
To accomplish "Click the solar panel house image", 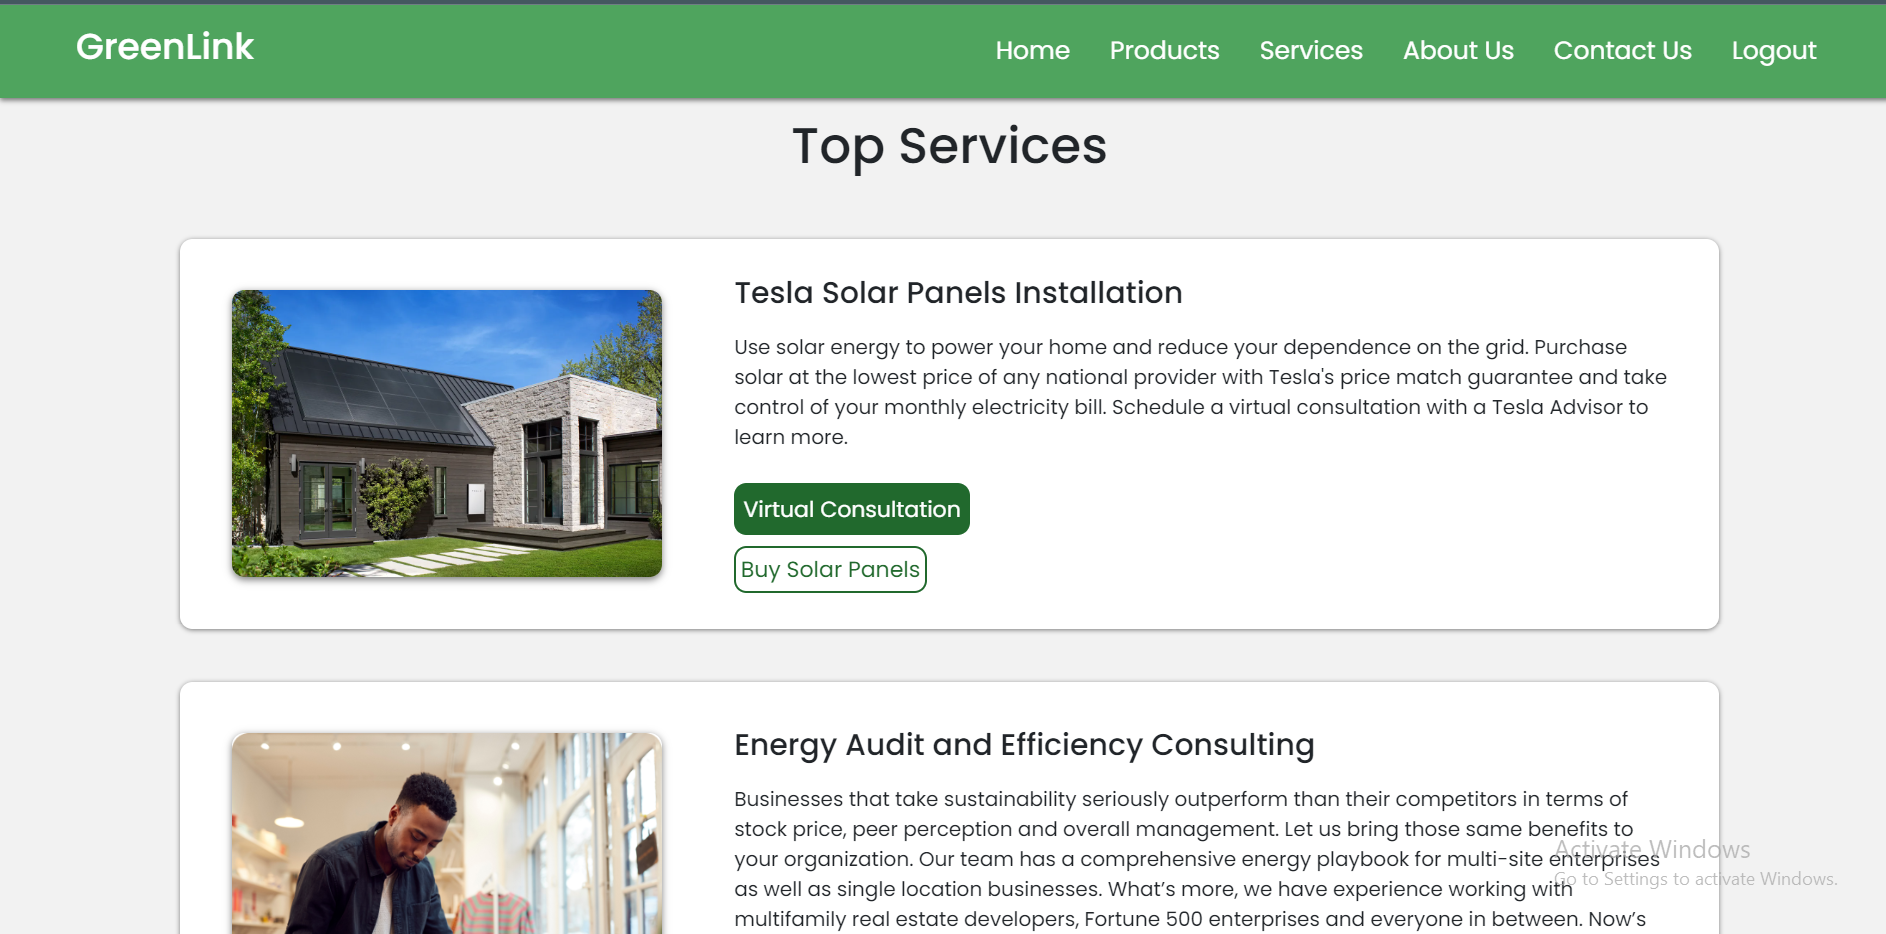I will [x=446, y=432].
